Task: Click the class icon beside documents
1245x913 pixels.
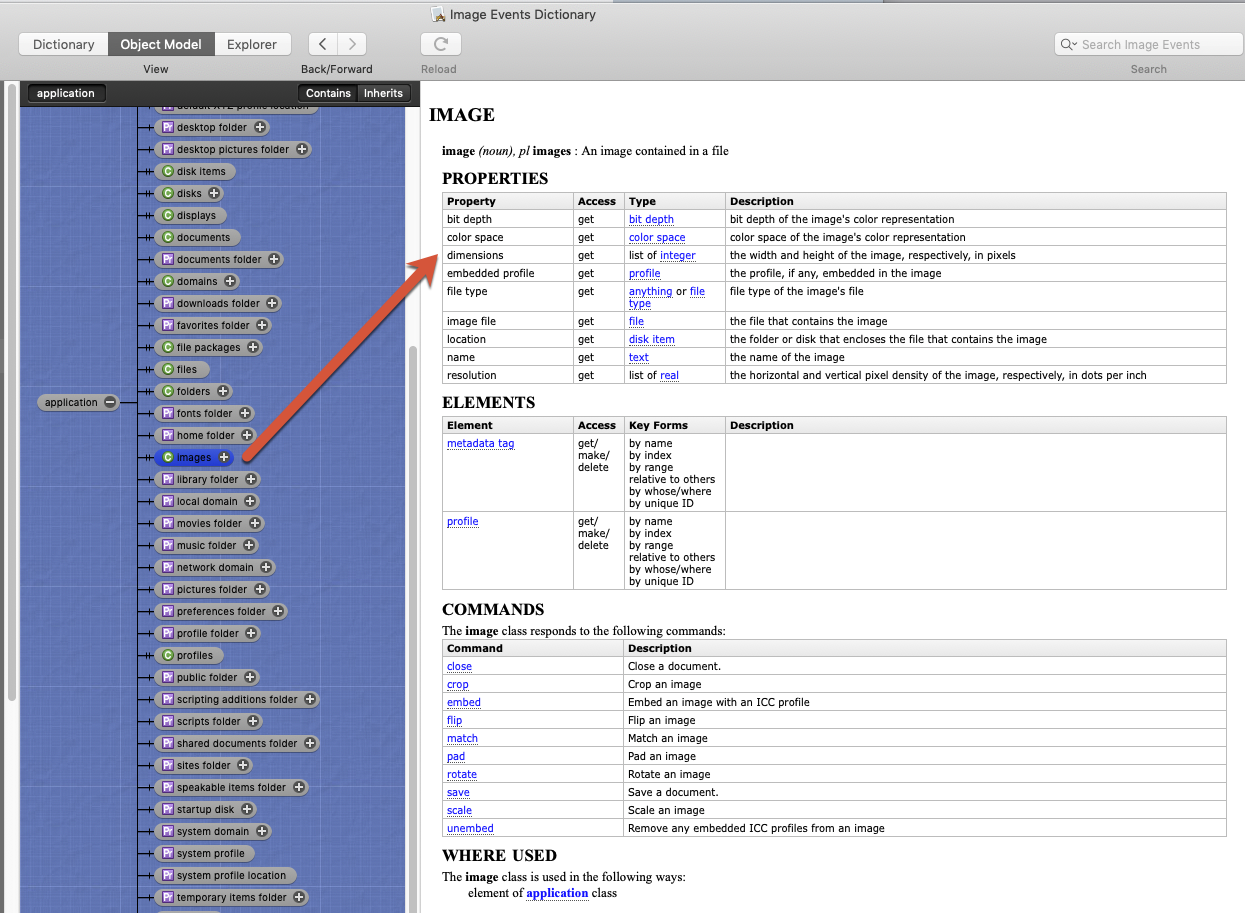Action: 168,238
